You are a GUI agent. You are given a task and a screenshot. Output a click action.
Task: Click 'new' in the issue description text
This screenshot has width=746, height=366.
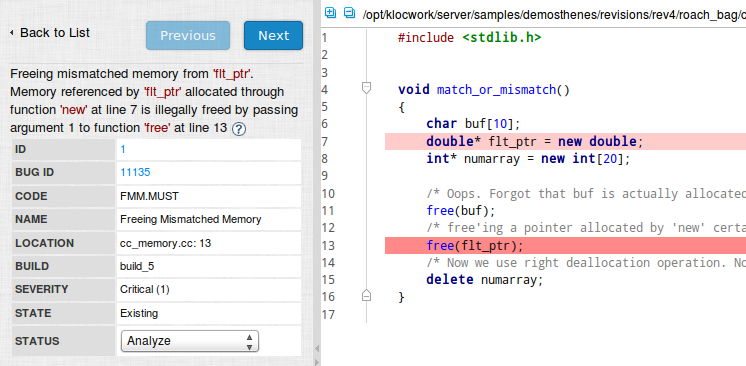74,110
